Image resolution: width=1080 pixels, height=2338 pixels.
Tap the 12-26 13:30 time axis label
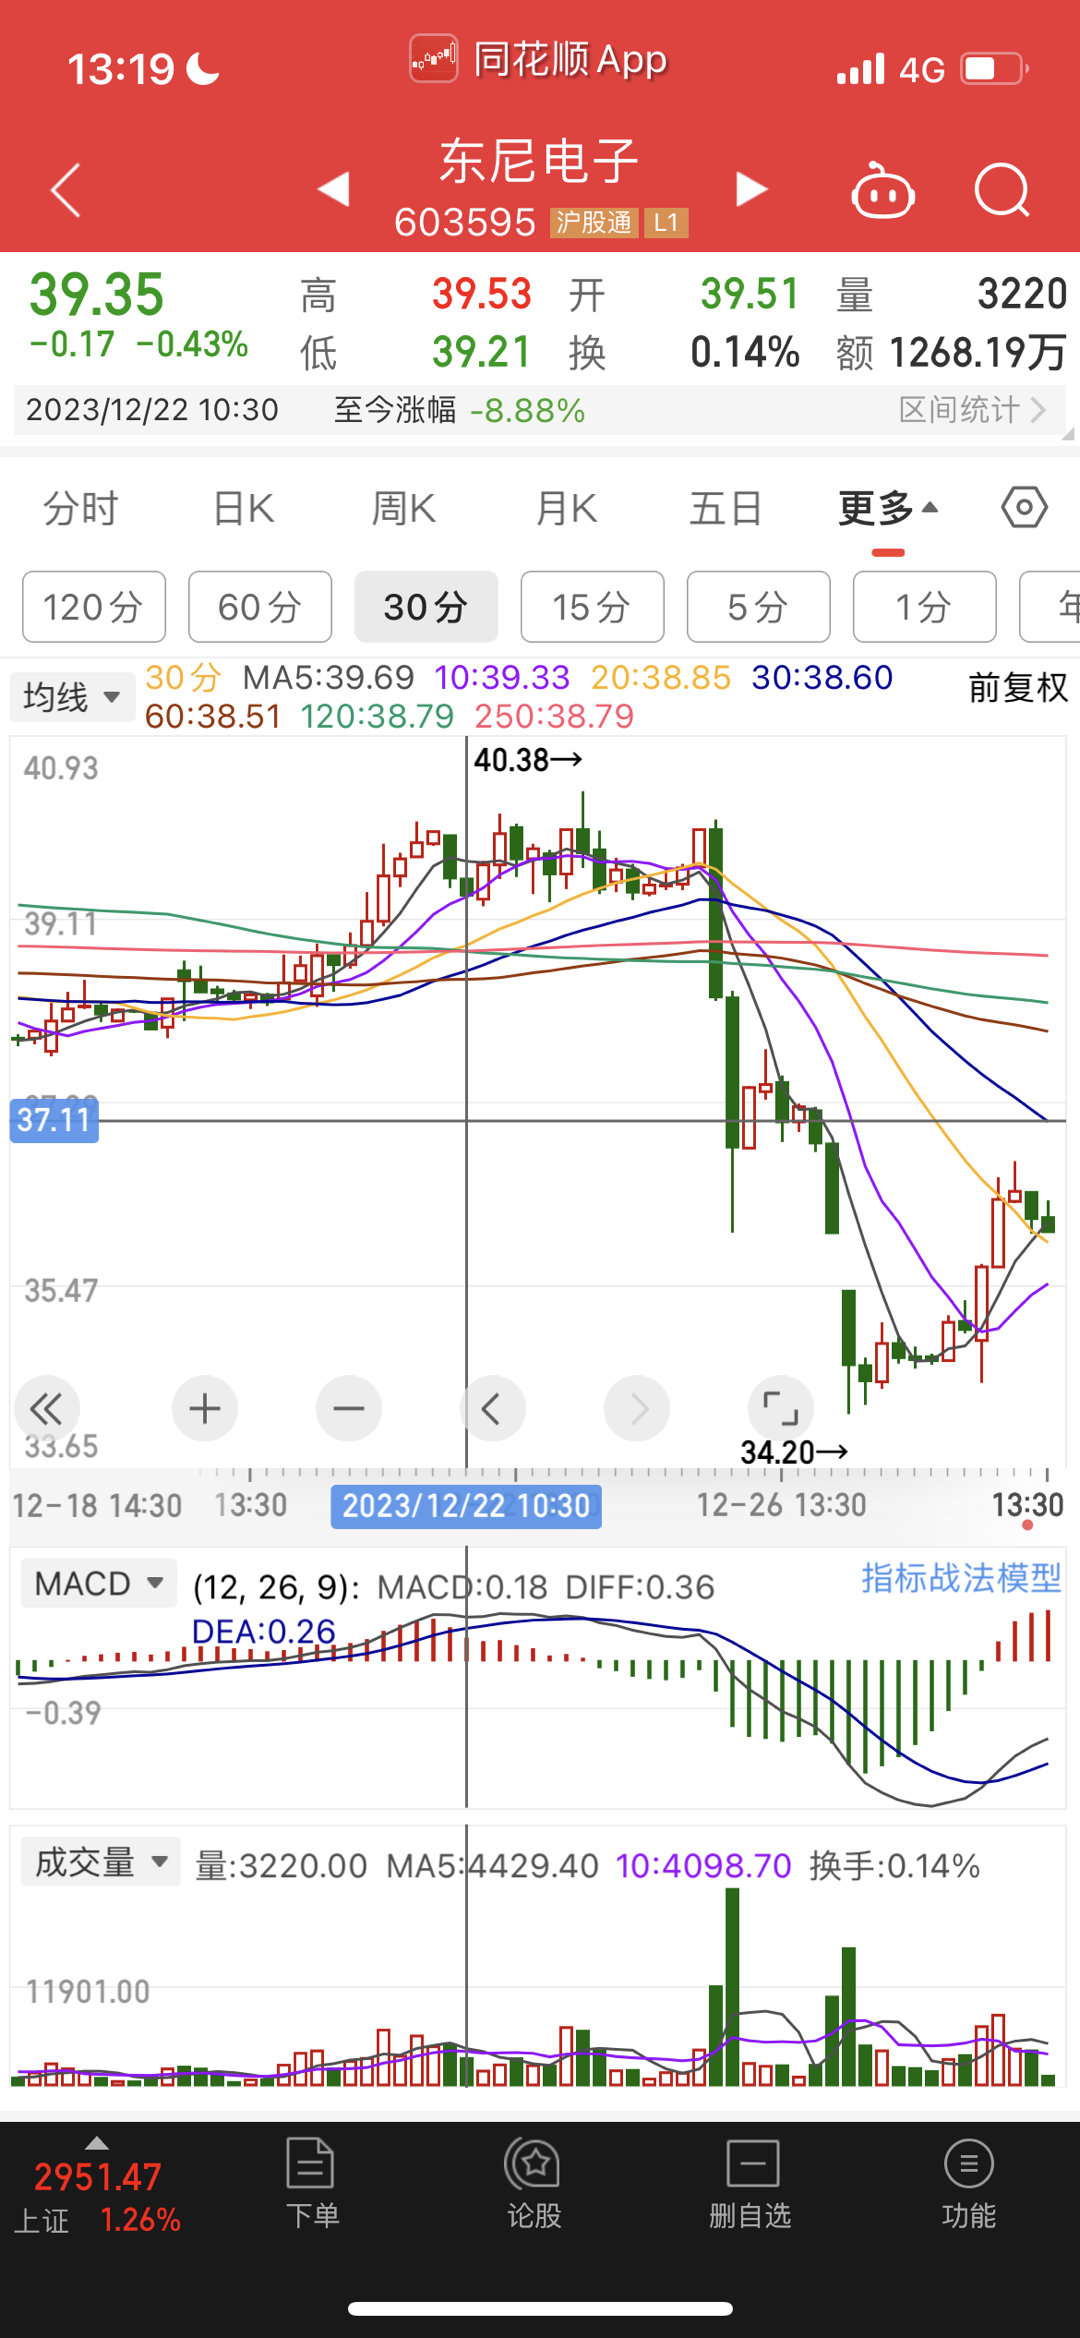[781, 1505]
